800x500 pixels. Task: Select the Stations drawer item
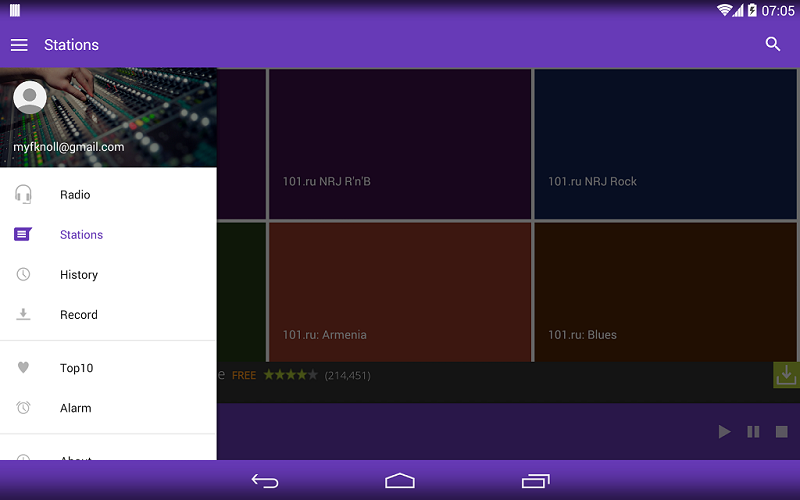pyautogui.click(x=108, y=235)
